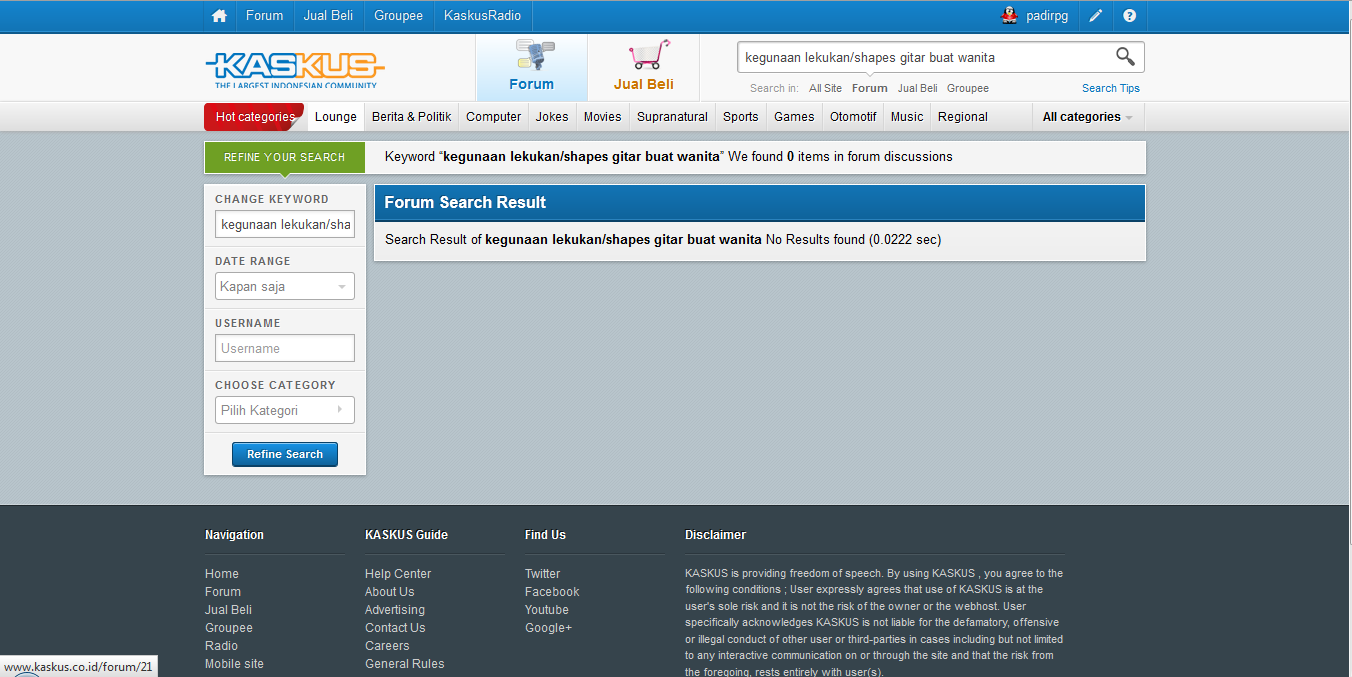Expand All categories menu
Viewport: 1352px width, 677px height.
(1088, 117)
